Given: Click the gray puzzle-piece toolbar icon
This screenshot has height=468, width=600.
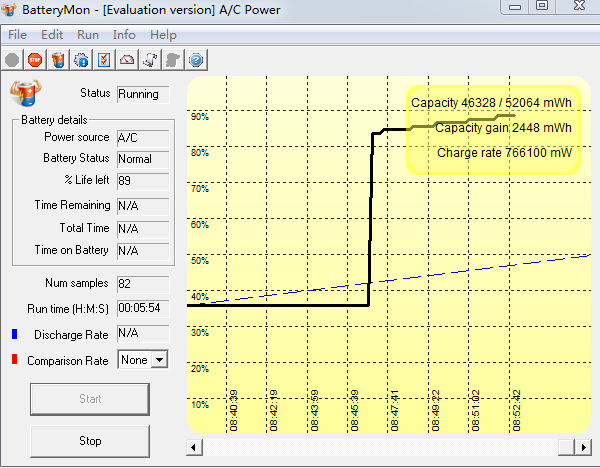Looking at the screenshot, I should tap(173, 60).
